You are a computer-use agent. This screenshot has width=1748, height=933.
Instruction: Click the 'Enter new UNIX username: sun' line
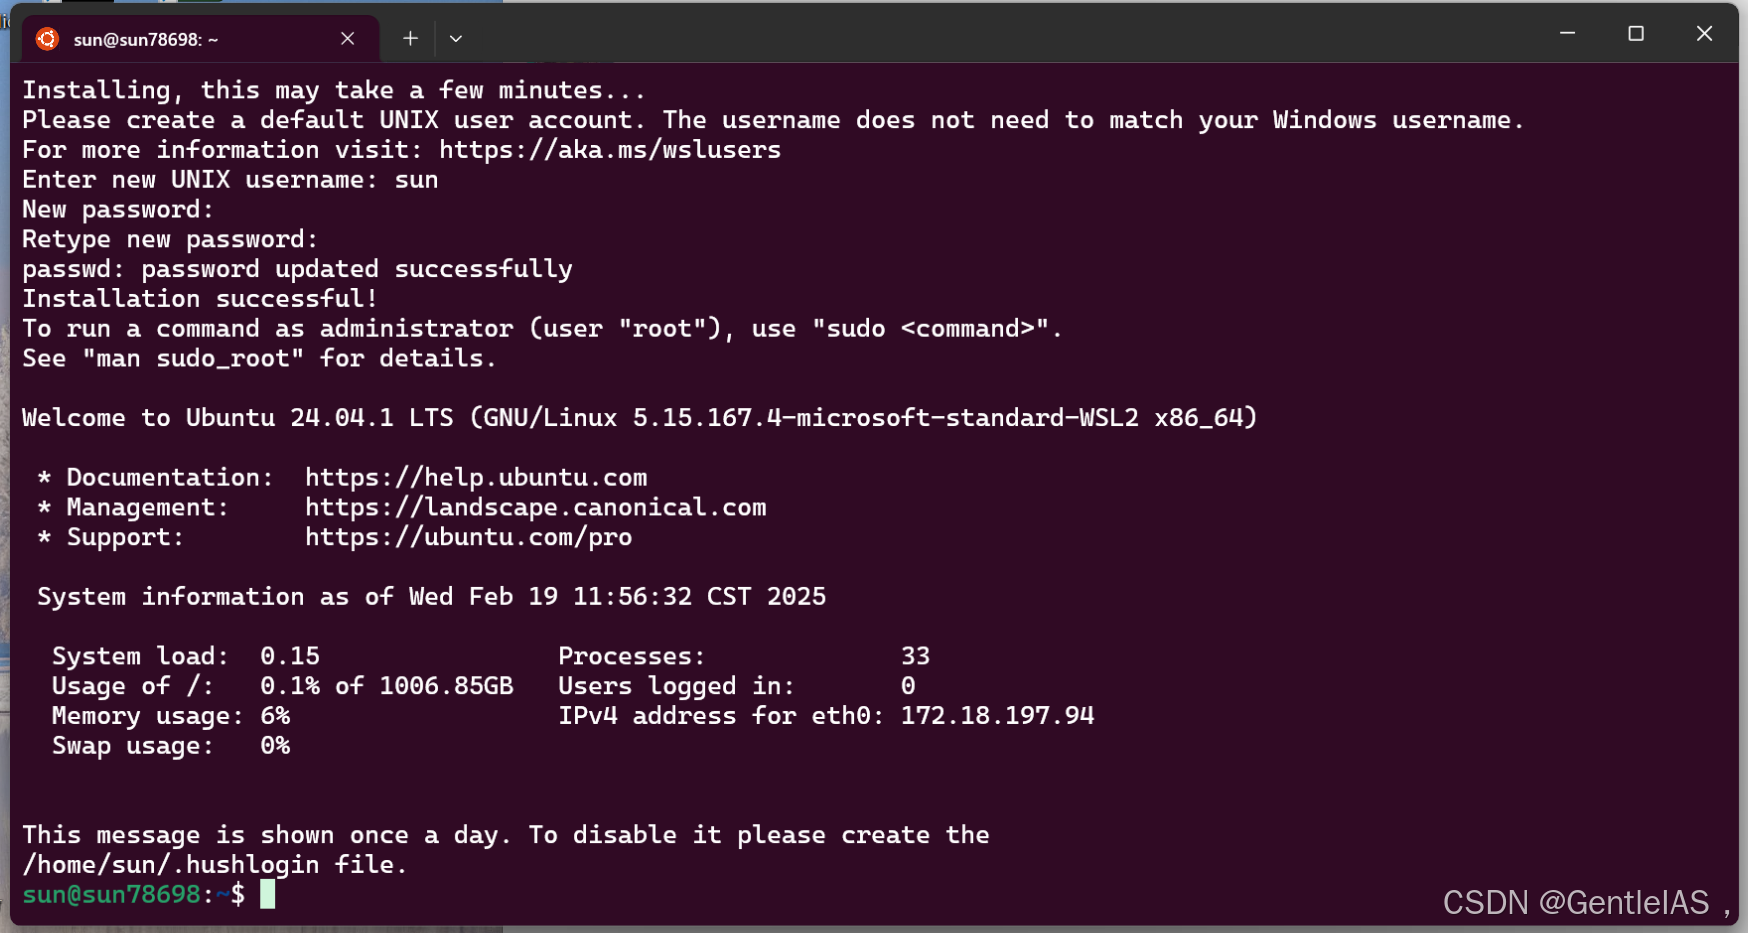tap(230, 179)
